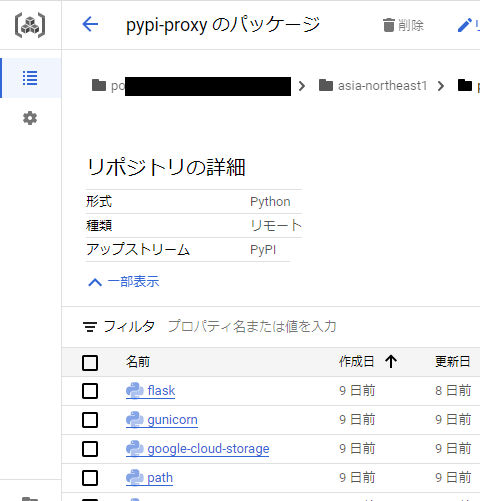Check the flask row checkbox
Screen dimensions: 480x501
(x=90, y=391)
